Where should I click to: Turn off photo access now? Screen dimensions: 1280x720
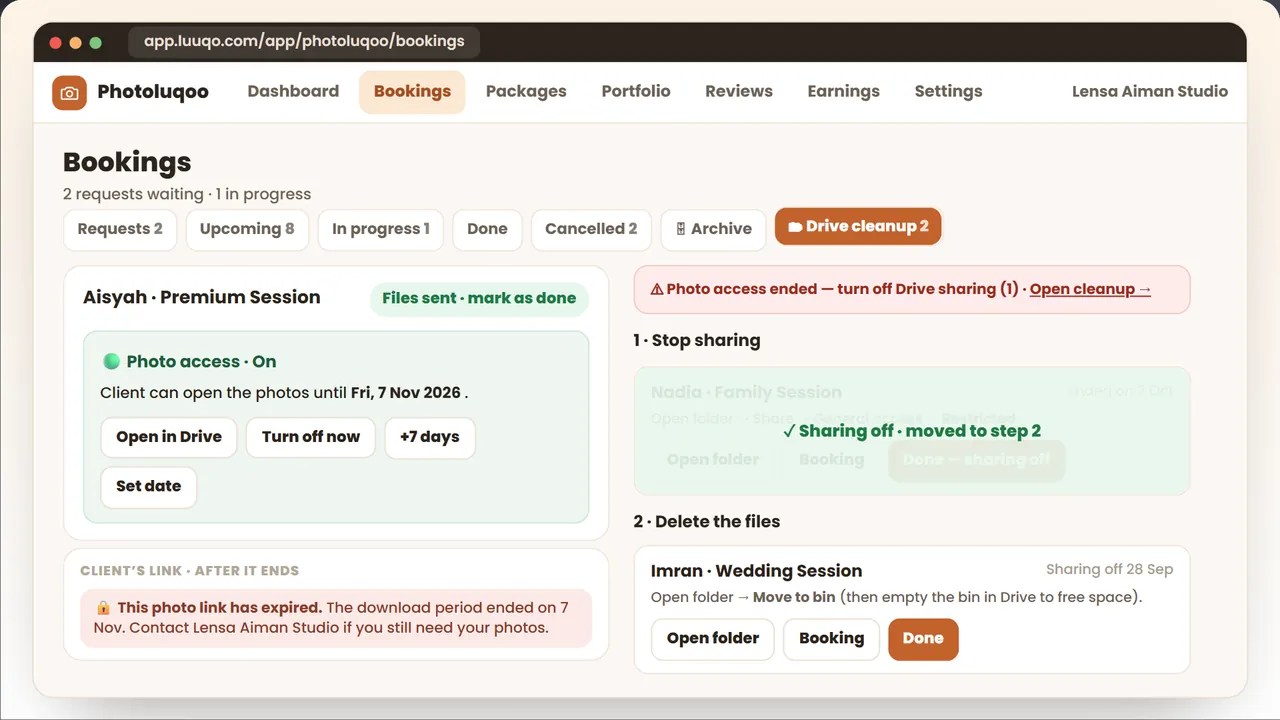[311, 437]
